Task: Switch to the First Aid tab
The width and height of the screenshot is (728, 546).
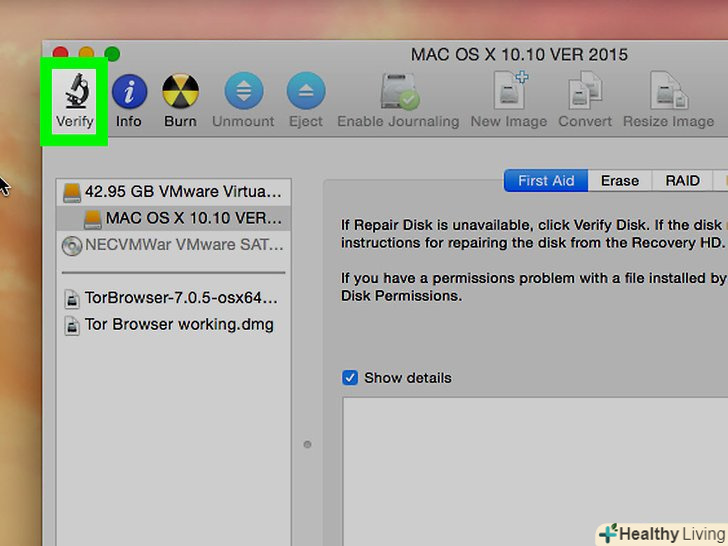Action: pyautogui.click(x=546, y=181)
